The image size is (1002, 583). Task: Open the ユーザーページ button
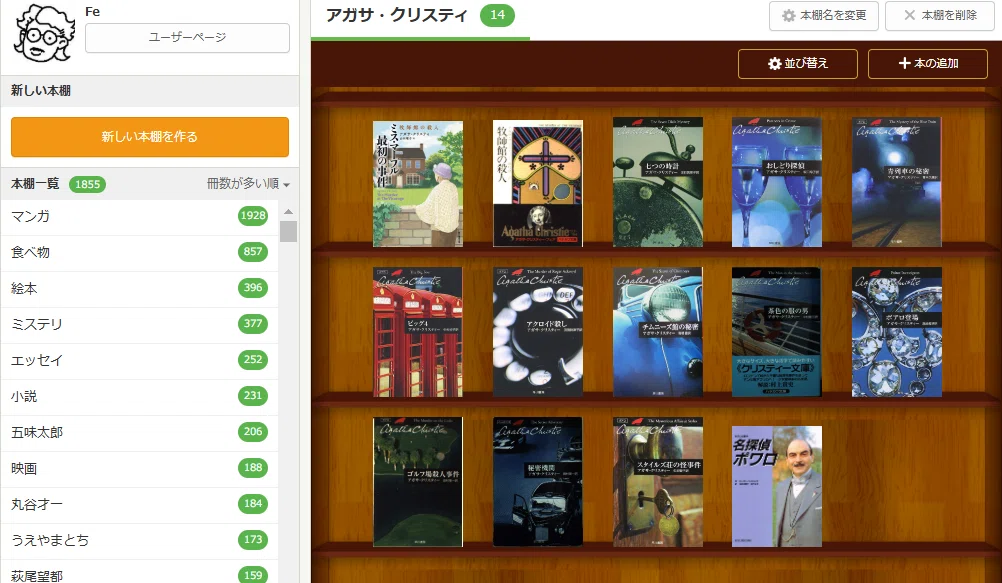click(187, 38)
